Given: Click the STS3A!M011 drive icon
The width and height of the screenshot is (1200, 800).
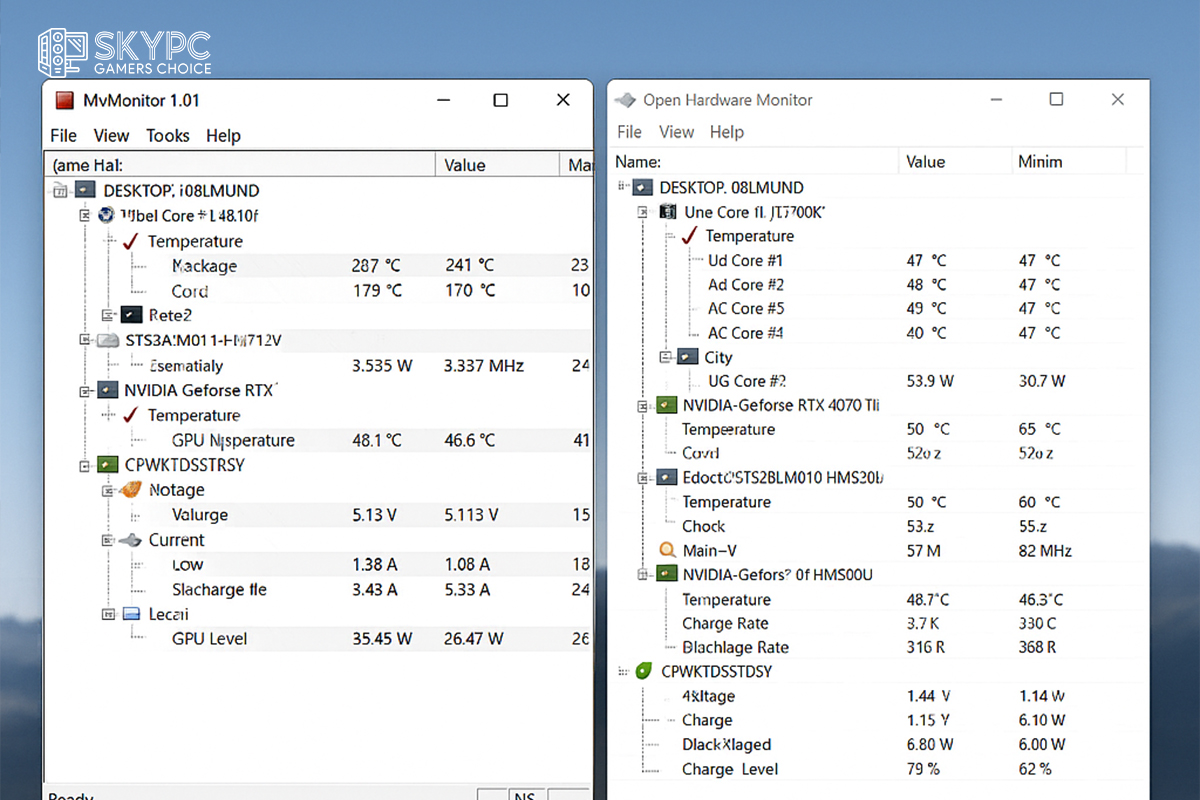Looking at the screenshot, I should [x=108, y=340].
